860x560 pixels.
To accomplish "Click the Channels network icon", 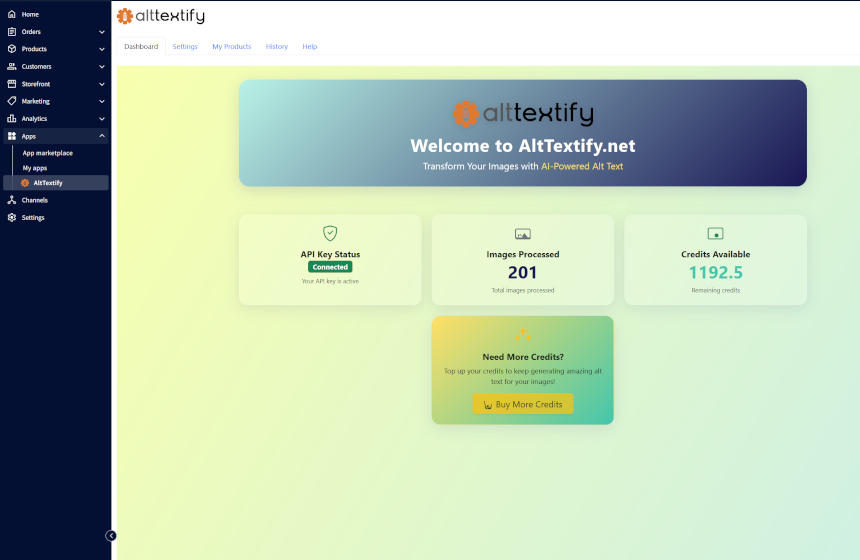I will tap(12, 200).
